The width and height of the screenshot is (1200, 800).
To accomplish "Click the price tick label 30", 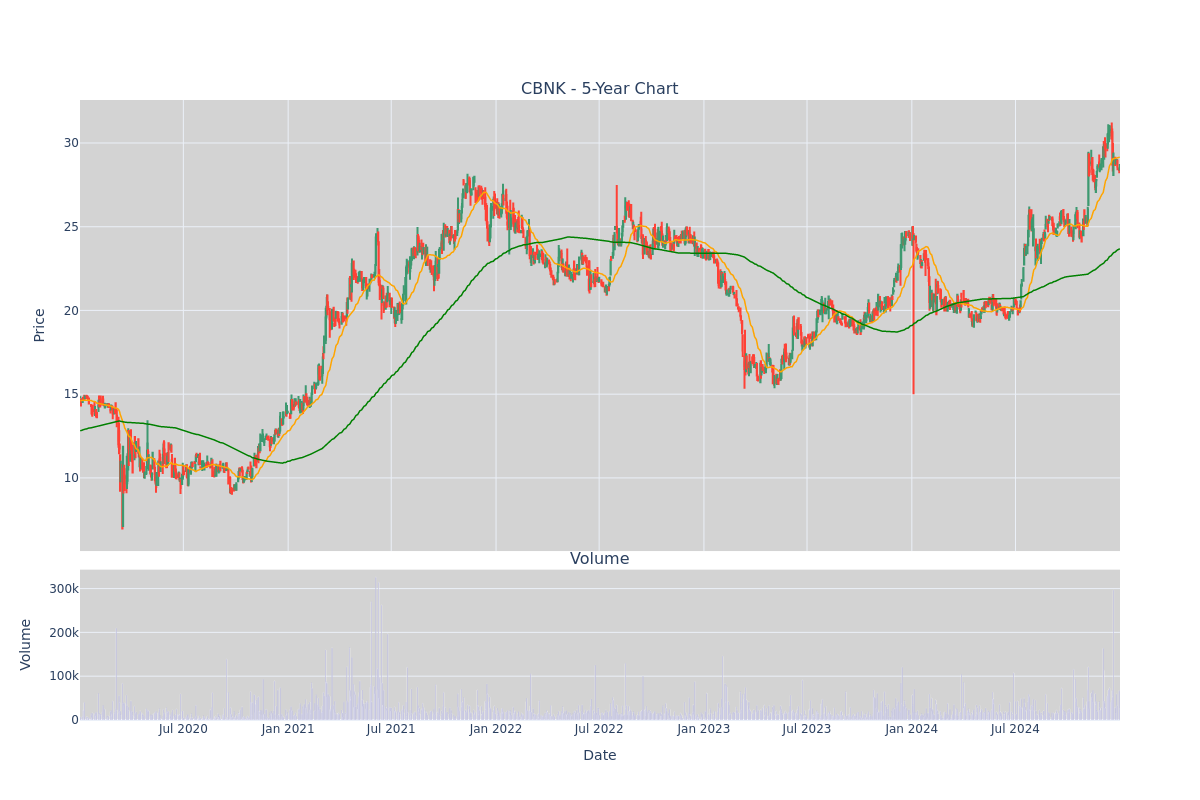I will [x=71, y=143].
